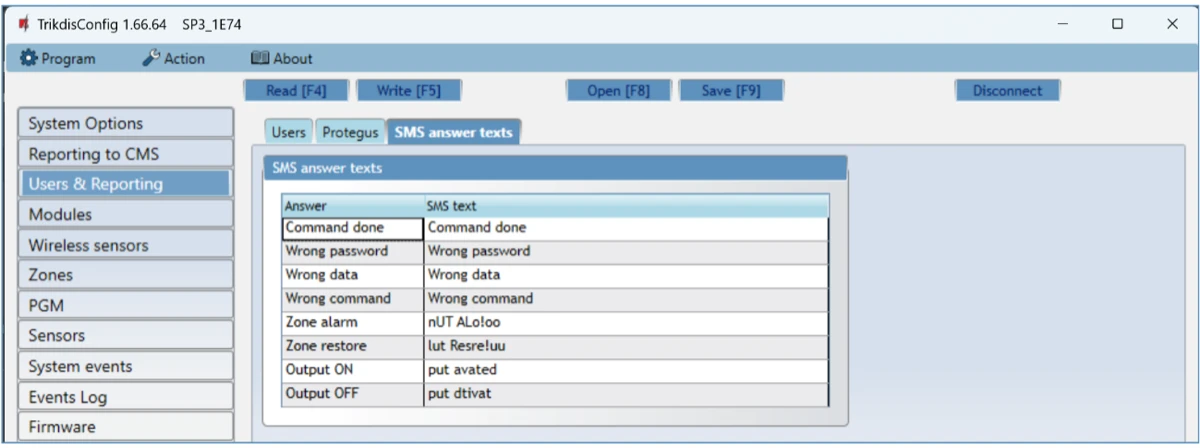The width and height of the screenshot is (1200, 448).
Task: Open the Wireless sensors section
Action: pyautogui.click(x=125, y=245)
